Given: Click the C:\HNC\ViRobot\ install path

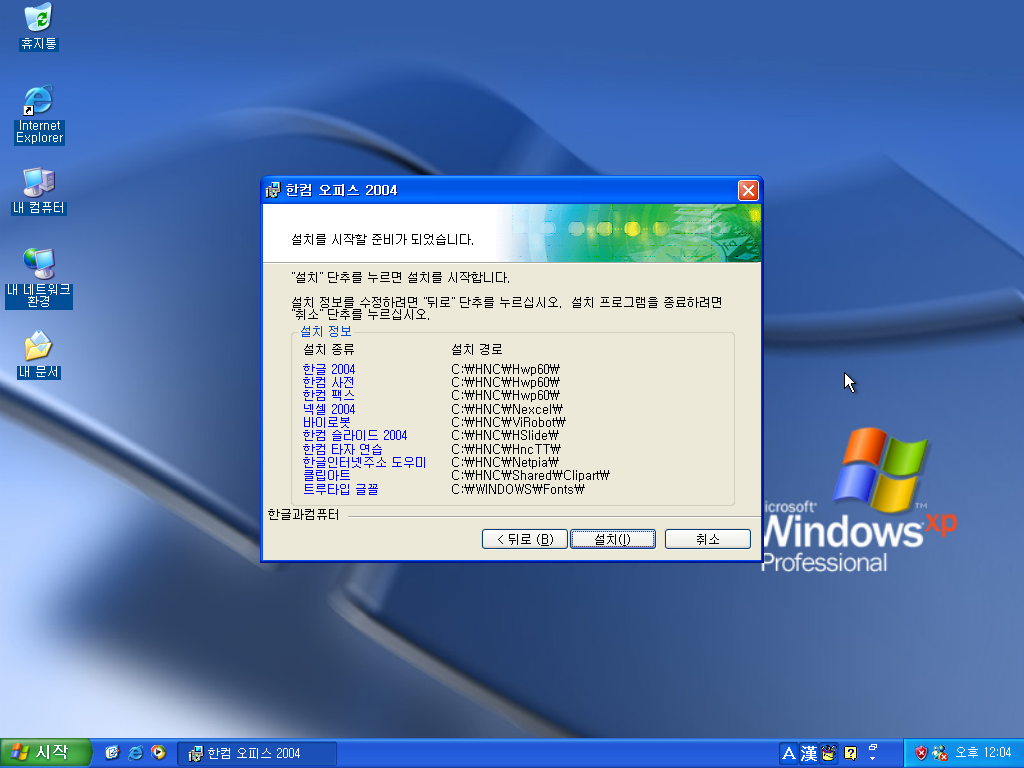Looking at the screenshot, I should tap(508, 422).
